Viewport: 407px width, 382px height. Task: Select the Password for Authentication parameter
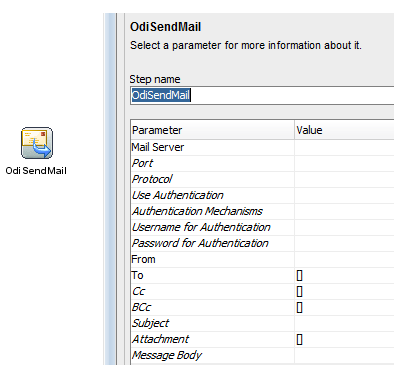(212, 243)
